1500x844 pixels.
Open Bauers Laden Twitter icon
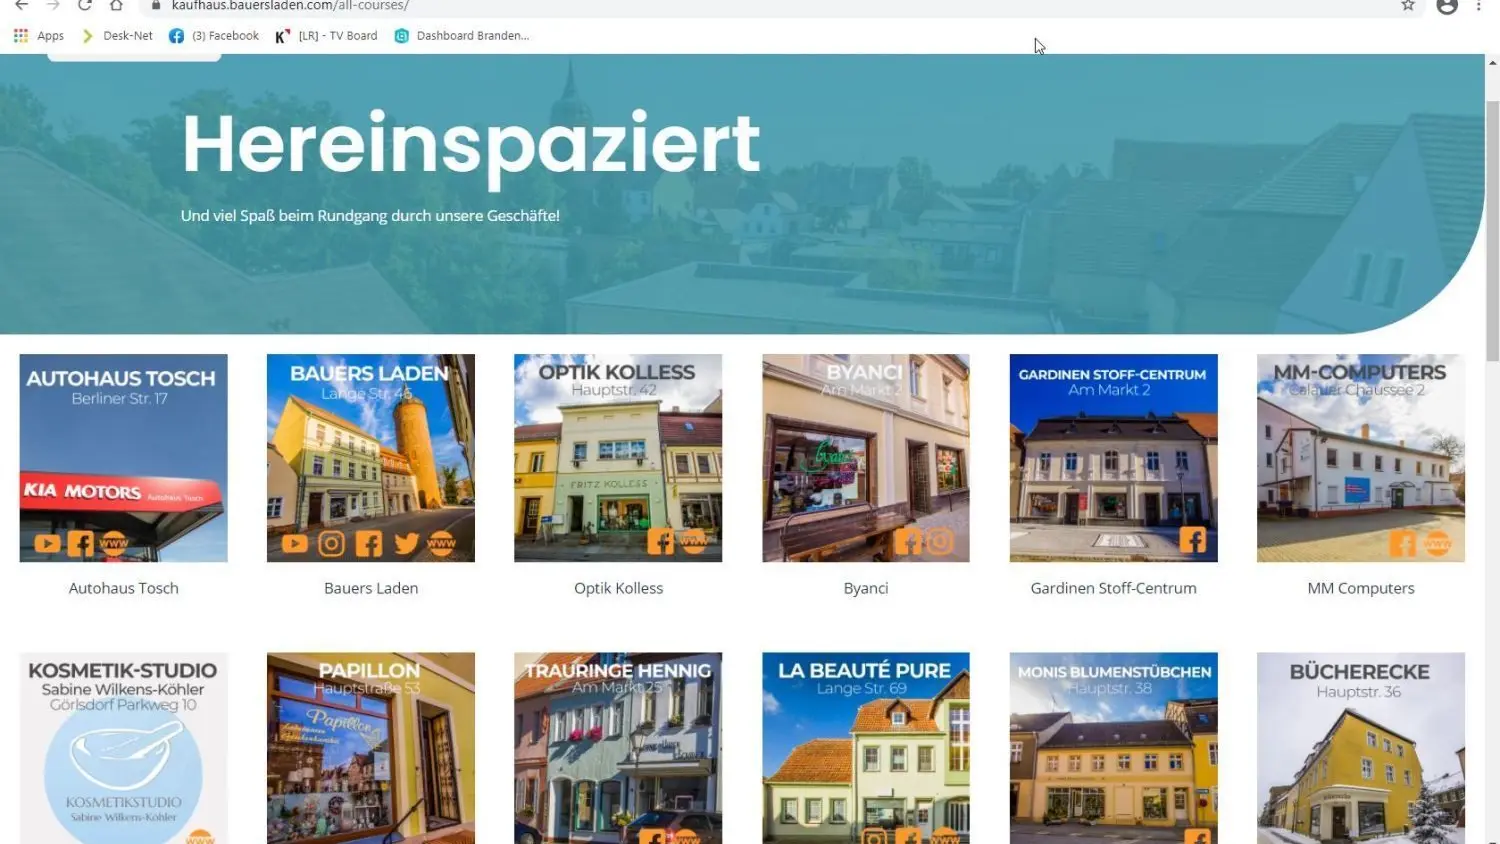click(x=406, y=544)
